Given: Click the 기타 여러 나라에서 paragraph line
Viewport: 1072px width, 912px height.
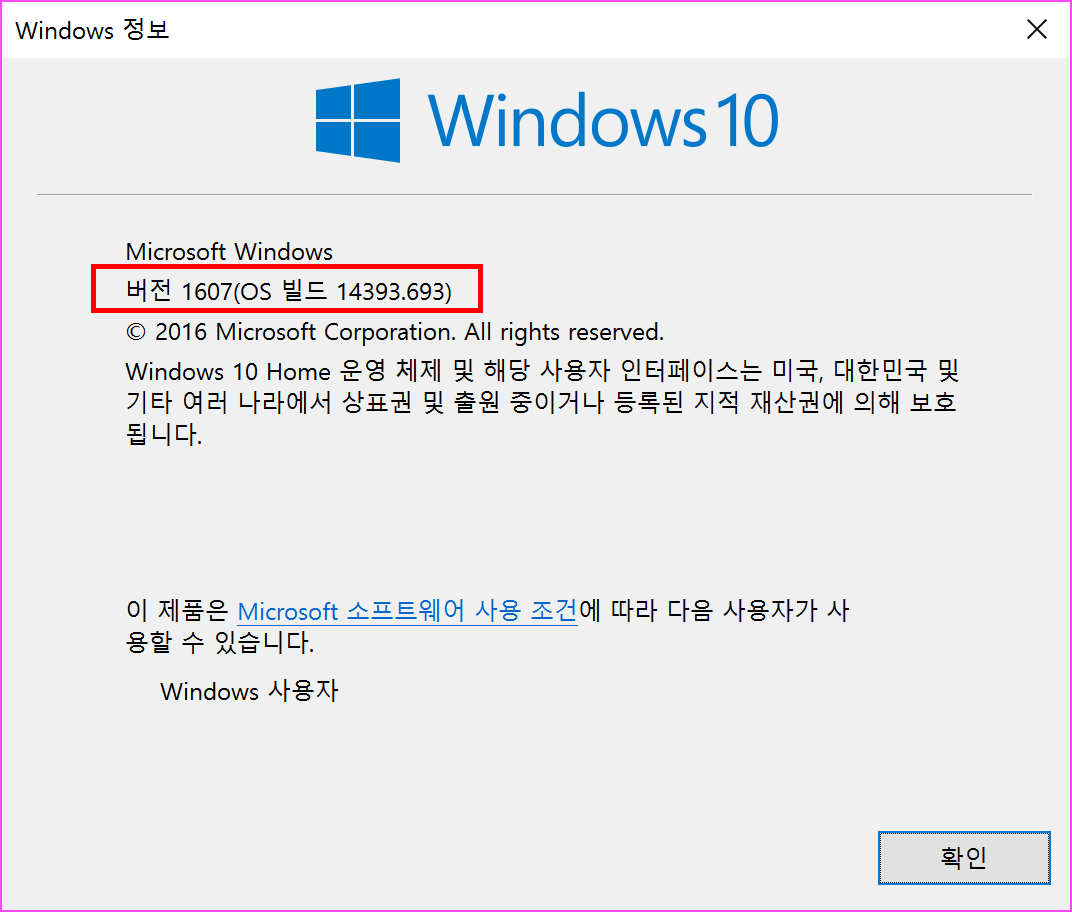Looking at the screenshot, I should pyautogui.click(x=541, y=402).
